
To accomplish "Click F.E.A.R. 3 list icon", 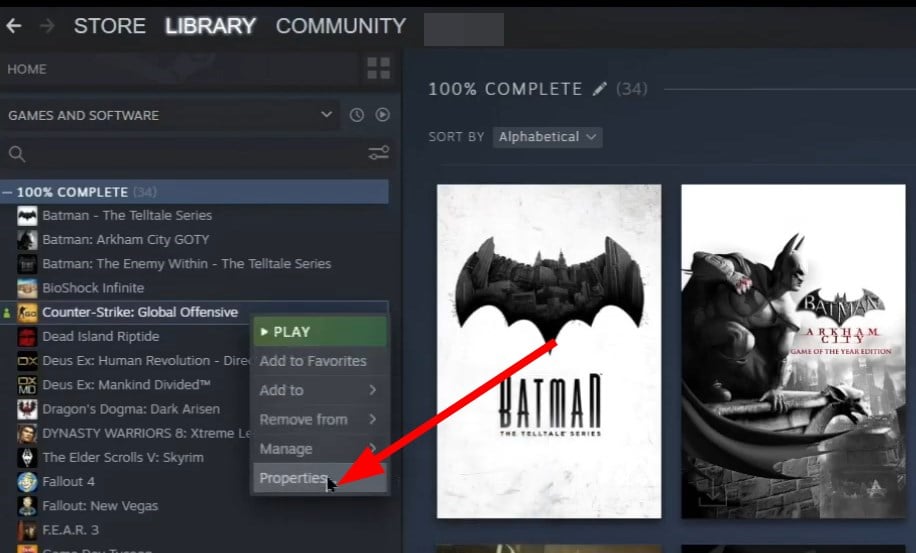I will (x=27, y=530).
